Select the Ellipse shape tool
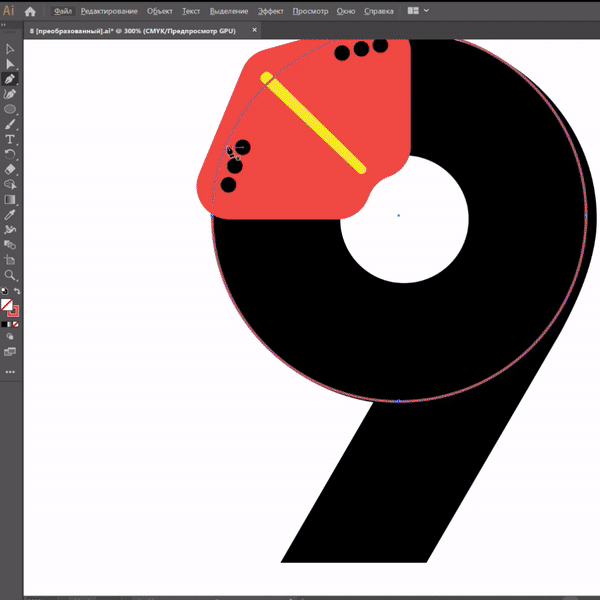This screenshot has height=600, width=600. [10, 109]
